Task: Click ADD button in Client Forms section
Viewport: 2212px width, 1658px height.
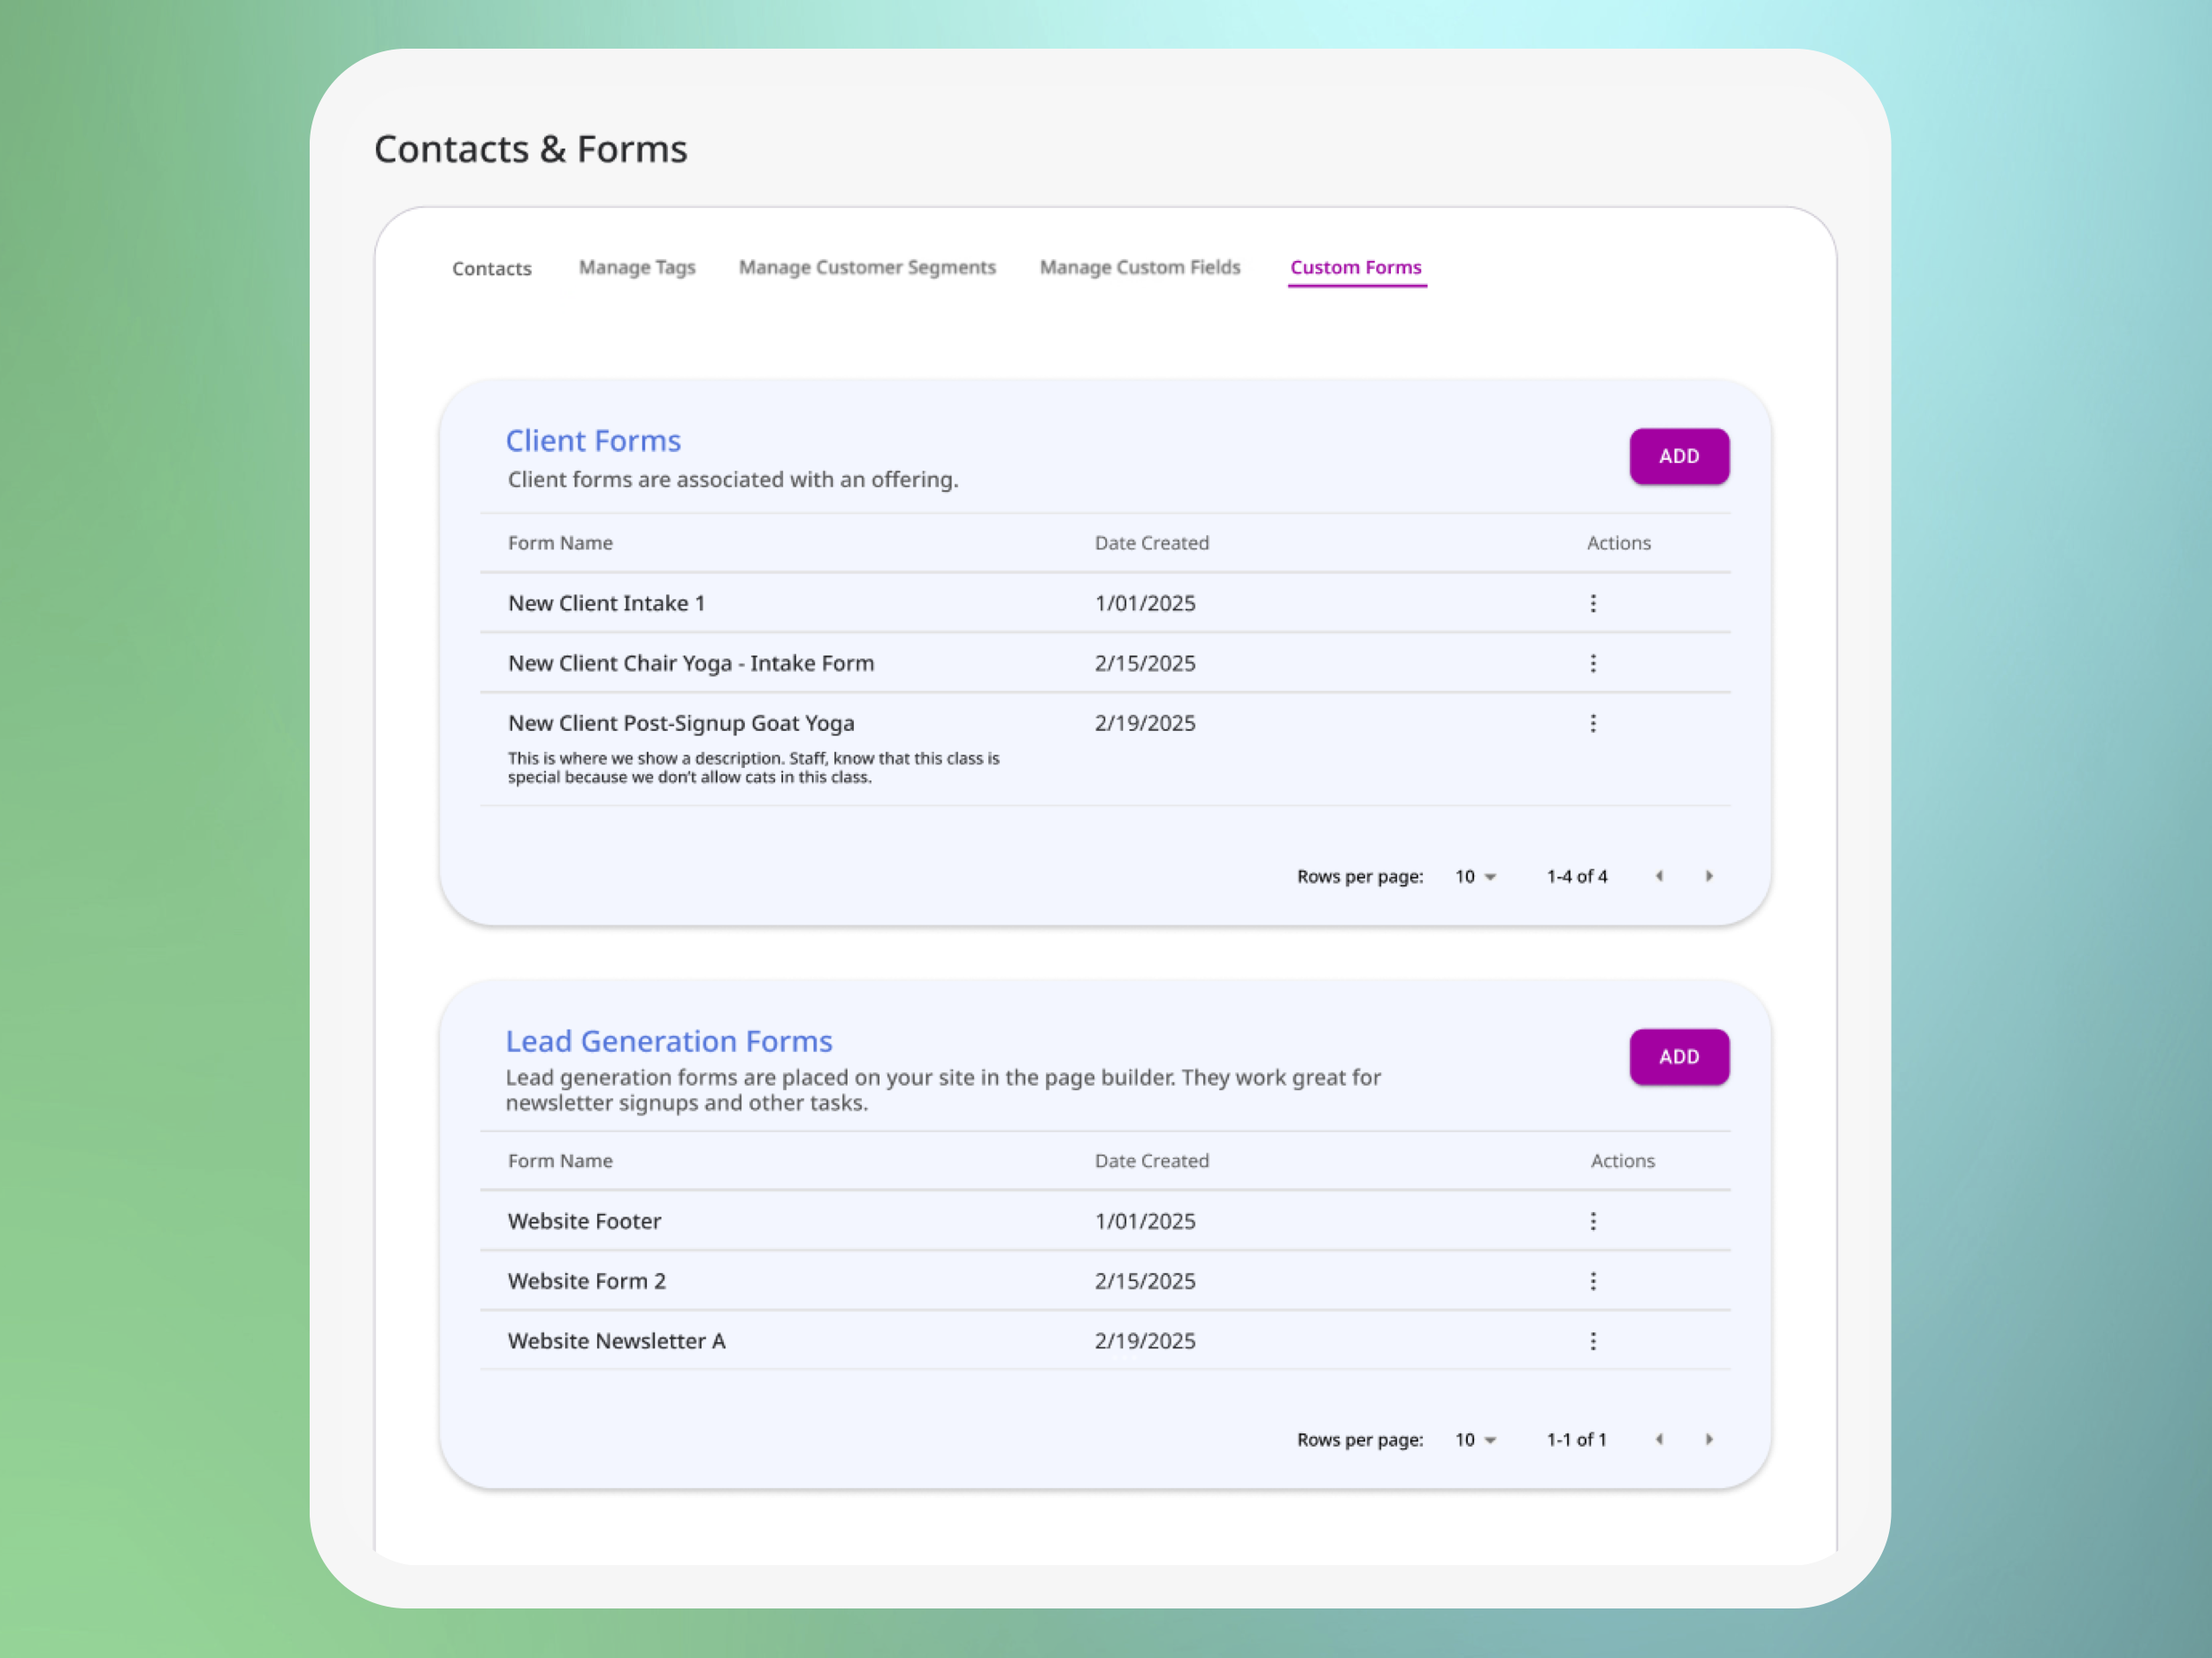Action: [1679, 456]
